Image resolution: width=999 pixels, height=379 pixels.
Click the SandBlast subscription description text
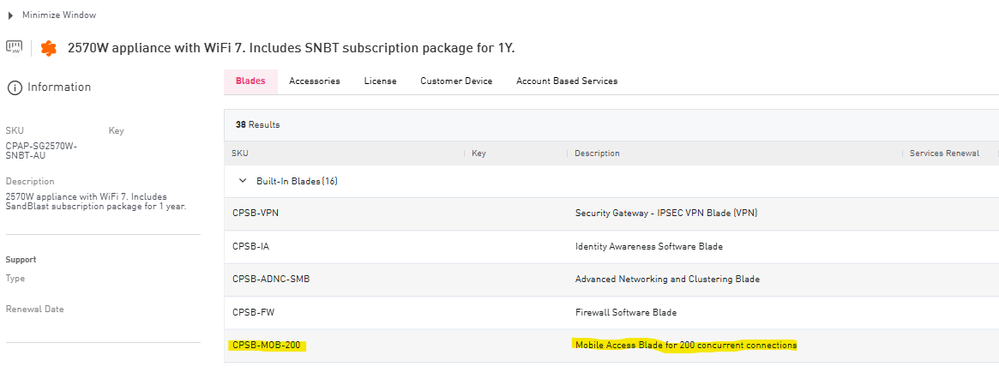(96, 201)
